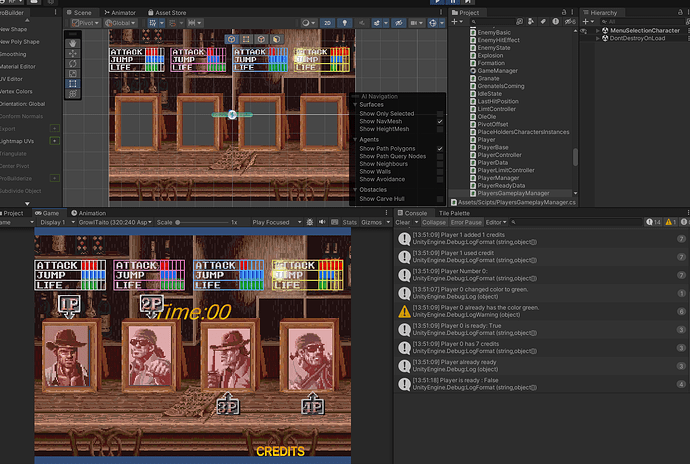Select the Rect tool in the Scene toolbar
This screenshot has height=464, width=690.
tap(73, 84)
